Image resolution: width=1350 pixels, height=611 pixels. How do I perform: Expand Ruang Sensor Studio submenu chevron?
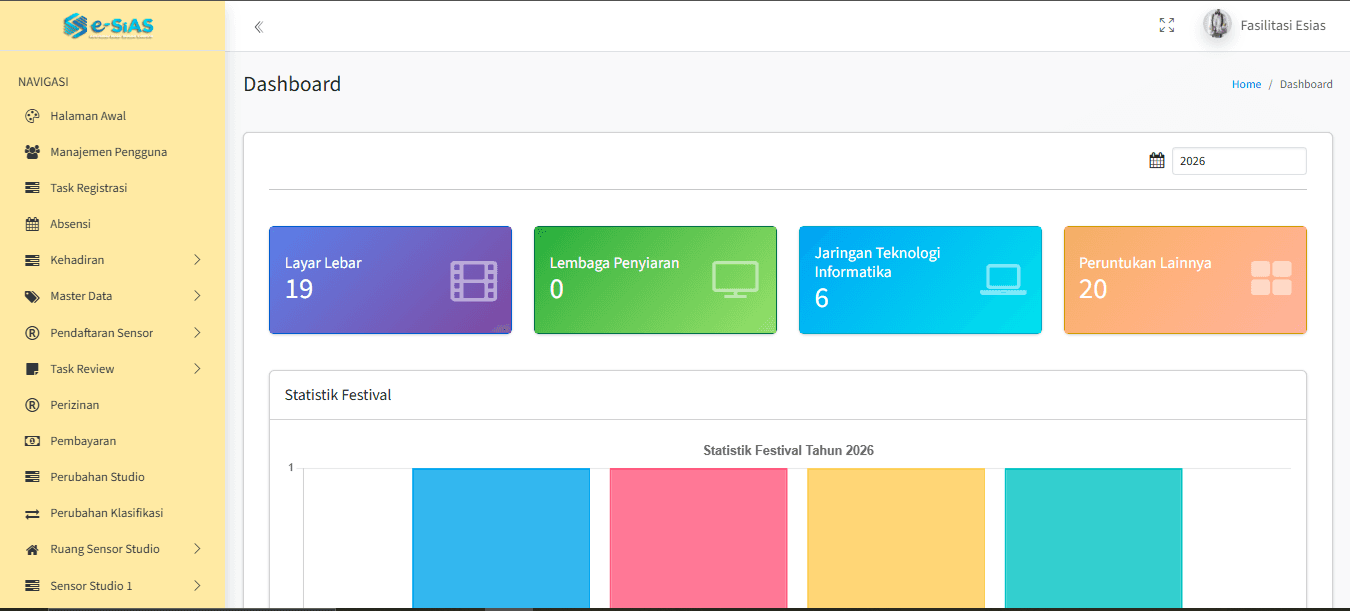pos(197,549)
